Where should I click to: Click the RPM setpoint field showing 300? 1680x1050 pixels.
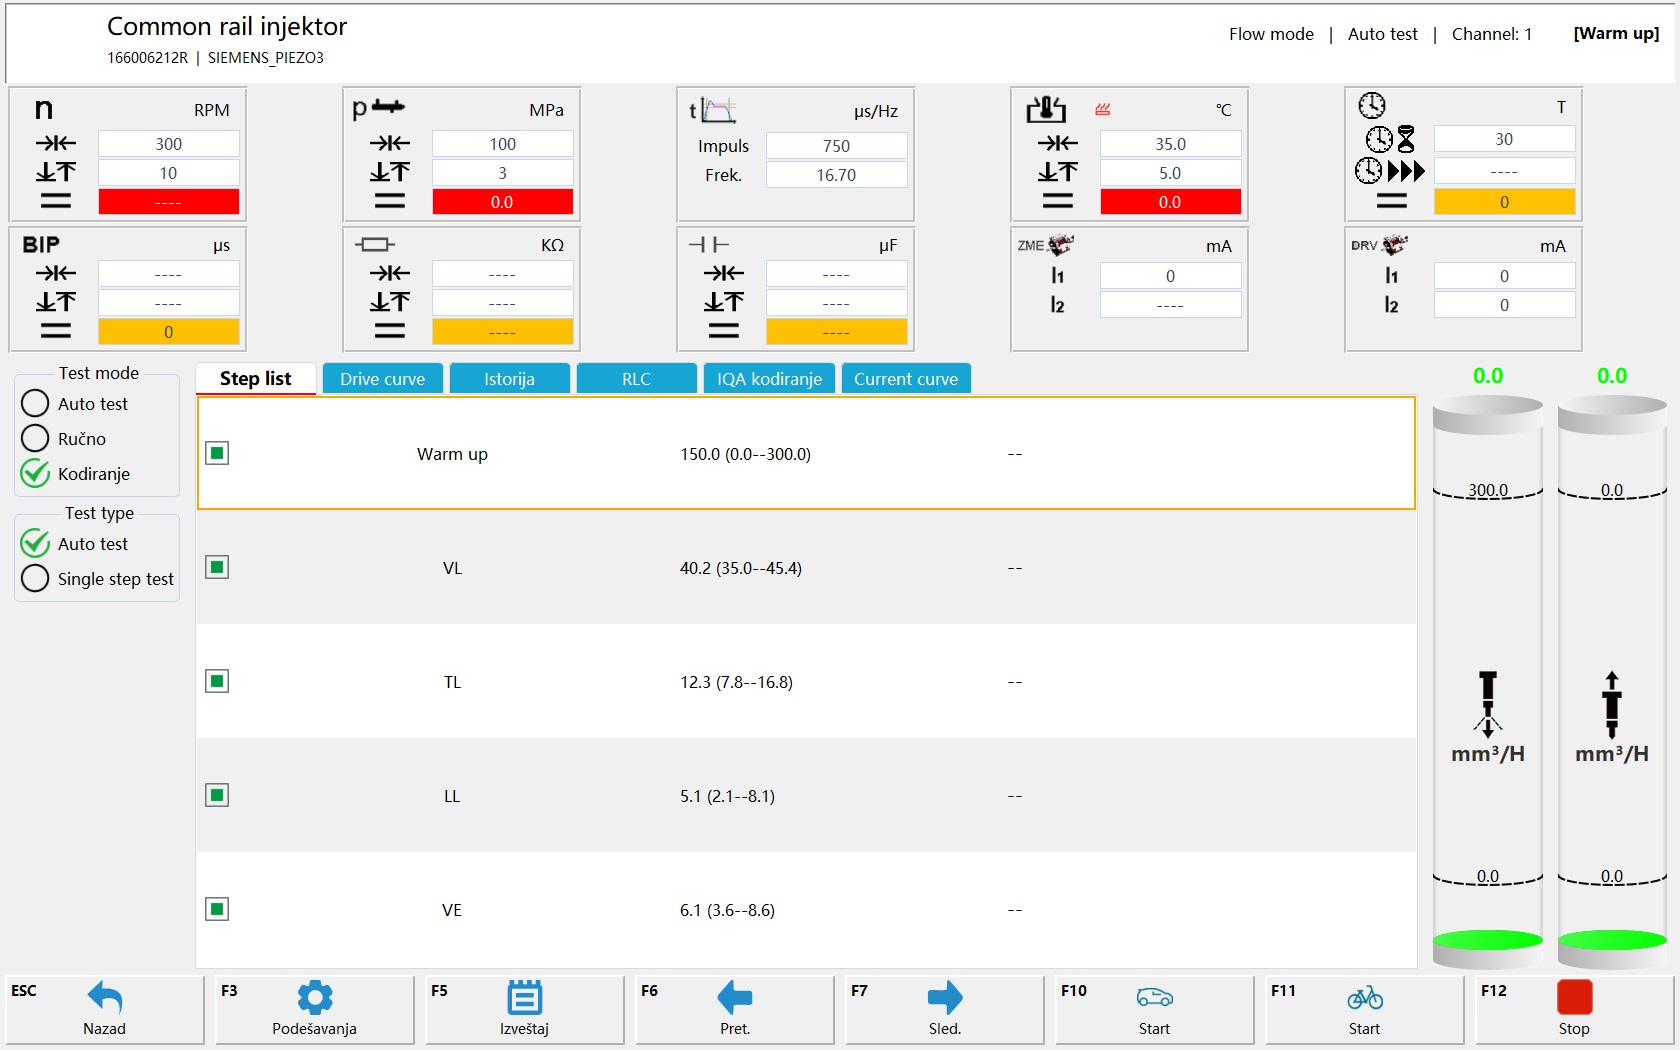[168, 144]
